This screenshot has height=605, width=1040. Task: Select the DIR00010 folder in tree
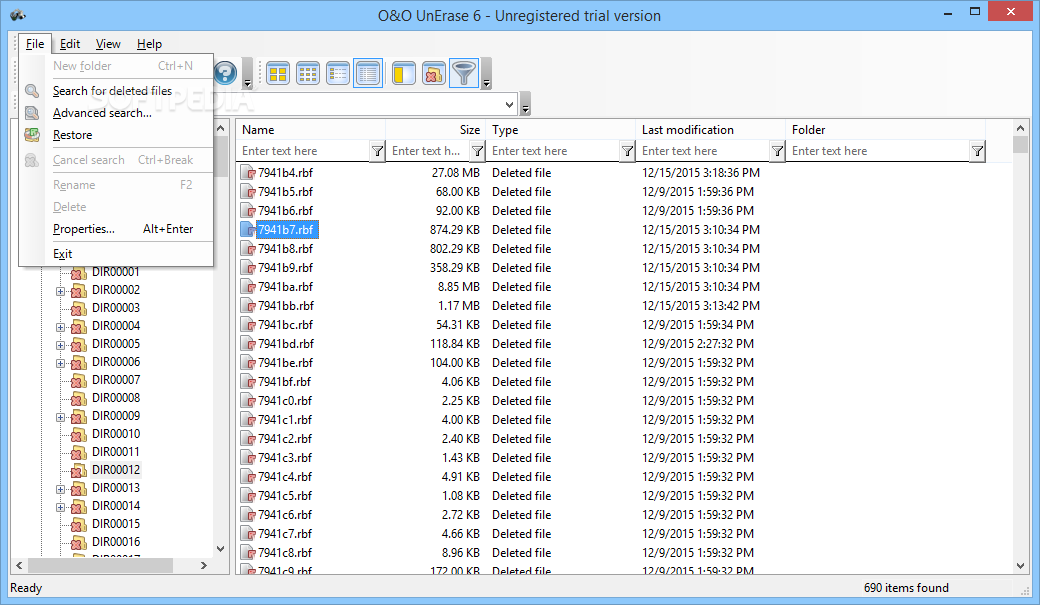115,434
